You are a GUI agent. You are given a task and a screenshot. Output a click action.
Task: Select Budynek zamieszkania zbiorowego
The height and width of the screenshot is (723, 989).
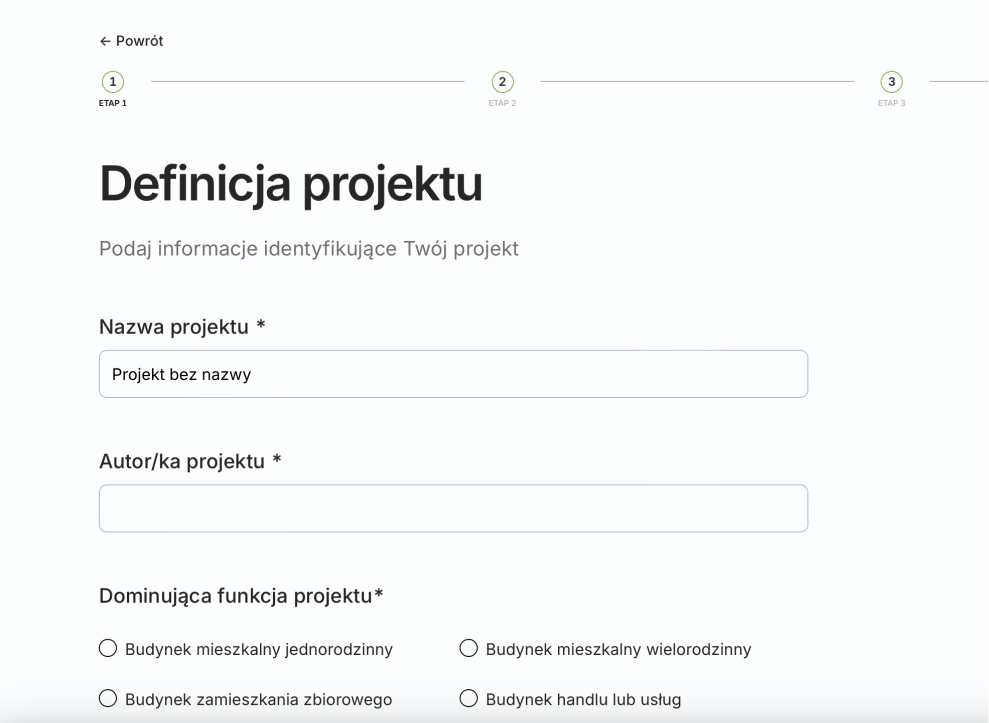point(108,699)
